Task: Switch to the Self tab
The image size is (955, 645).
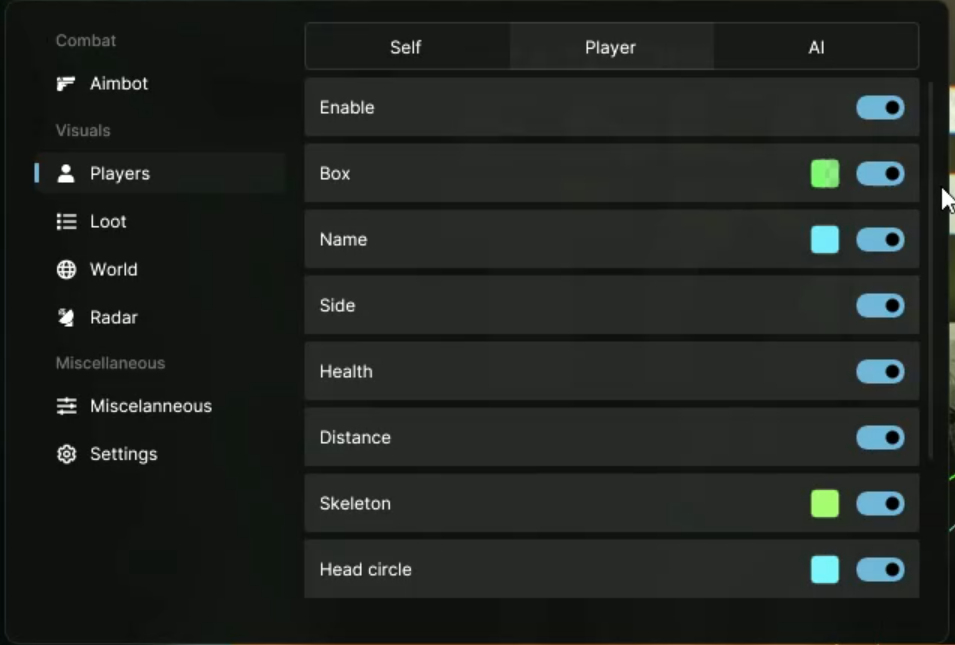Action: click(406, 47)
